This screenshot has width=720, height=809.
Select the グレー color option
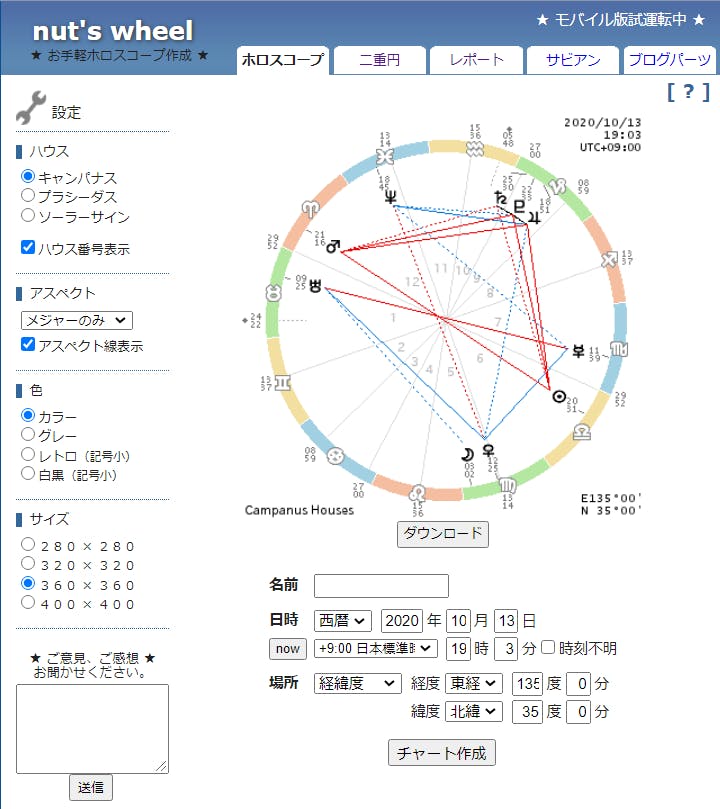pos(28,434)
